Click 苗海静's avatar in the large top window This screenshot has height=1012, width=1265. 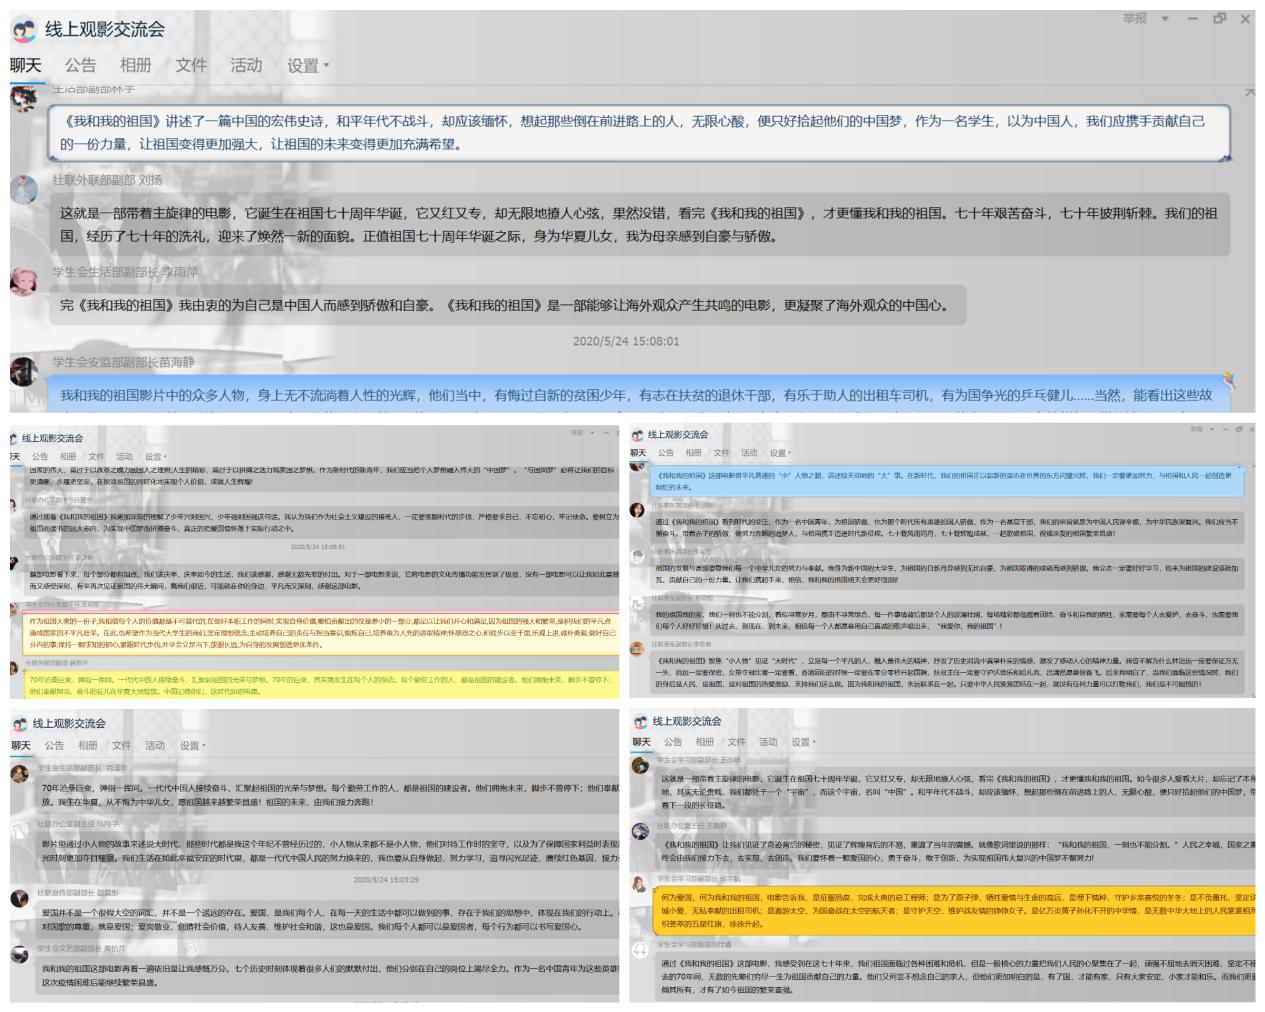pyautogui.click(x=24, y=372)
